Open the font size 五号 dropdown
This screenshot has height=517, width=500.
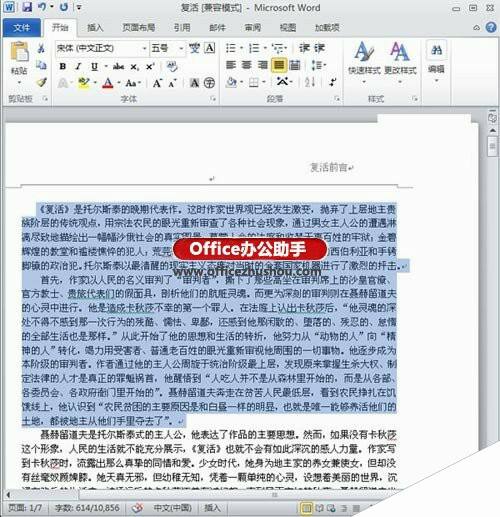[181, 49]
